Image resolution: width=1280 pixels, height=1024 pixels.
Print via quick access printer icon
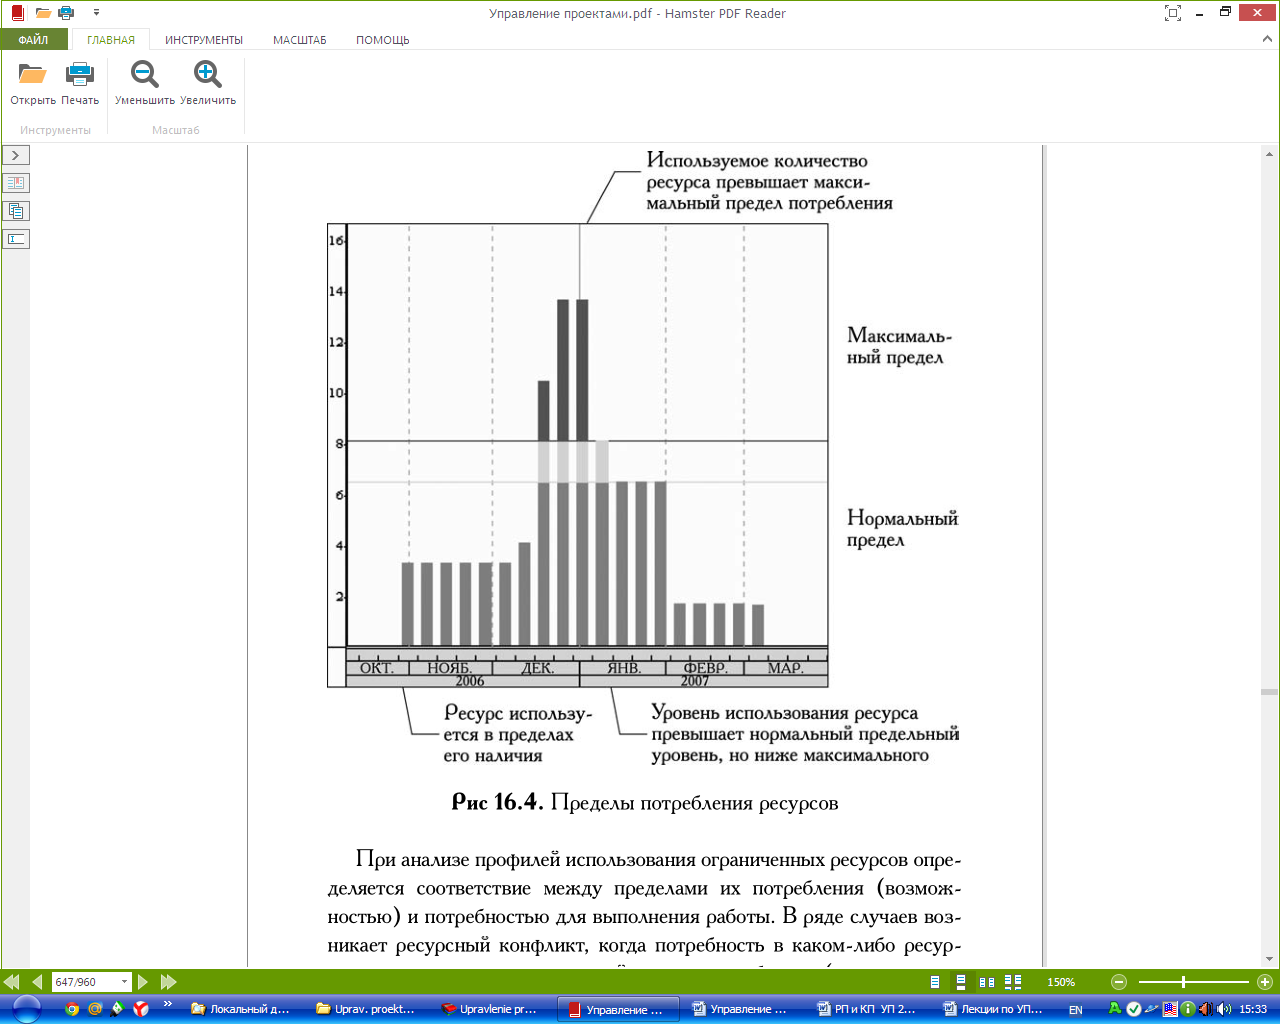(x=66, y=13)
